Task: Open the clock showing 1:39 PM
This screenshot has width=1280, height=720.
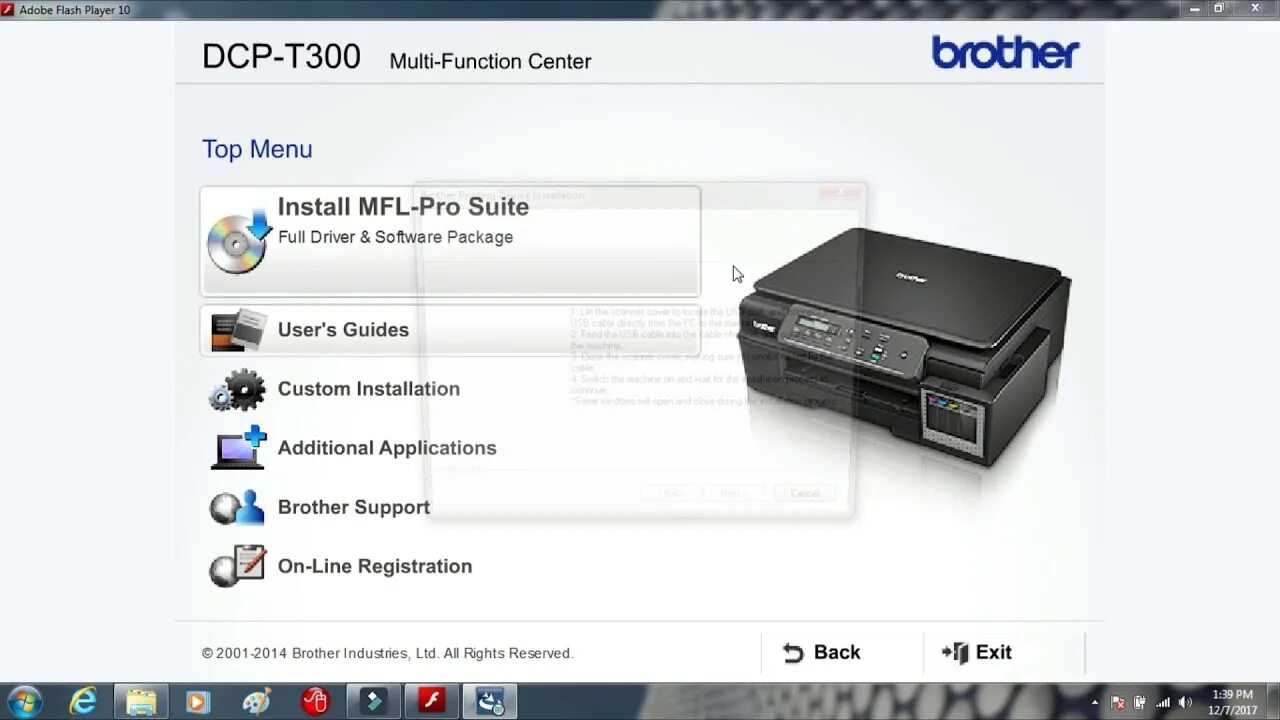Action: point(1232,702)
